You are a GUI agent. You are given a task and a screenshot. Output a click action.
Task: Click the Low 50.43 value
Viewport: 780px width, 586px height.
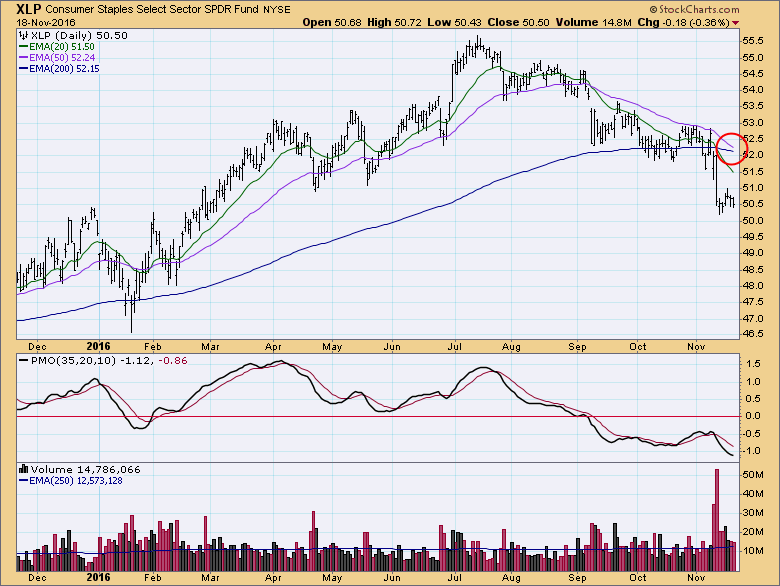[x=454, y=22]
